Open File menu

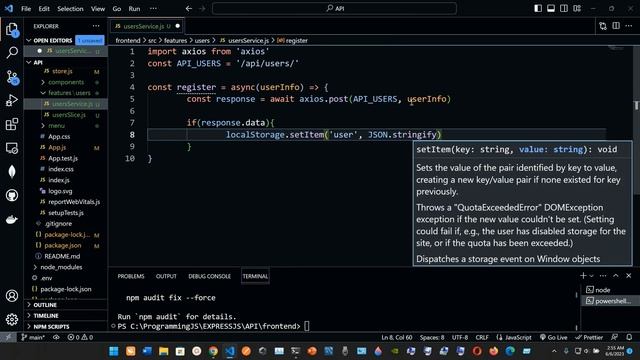[26, 9]
